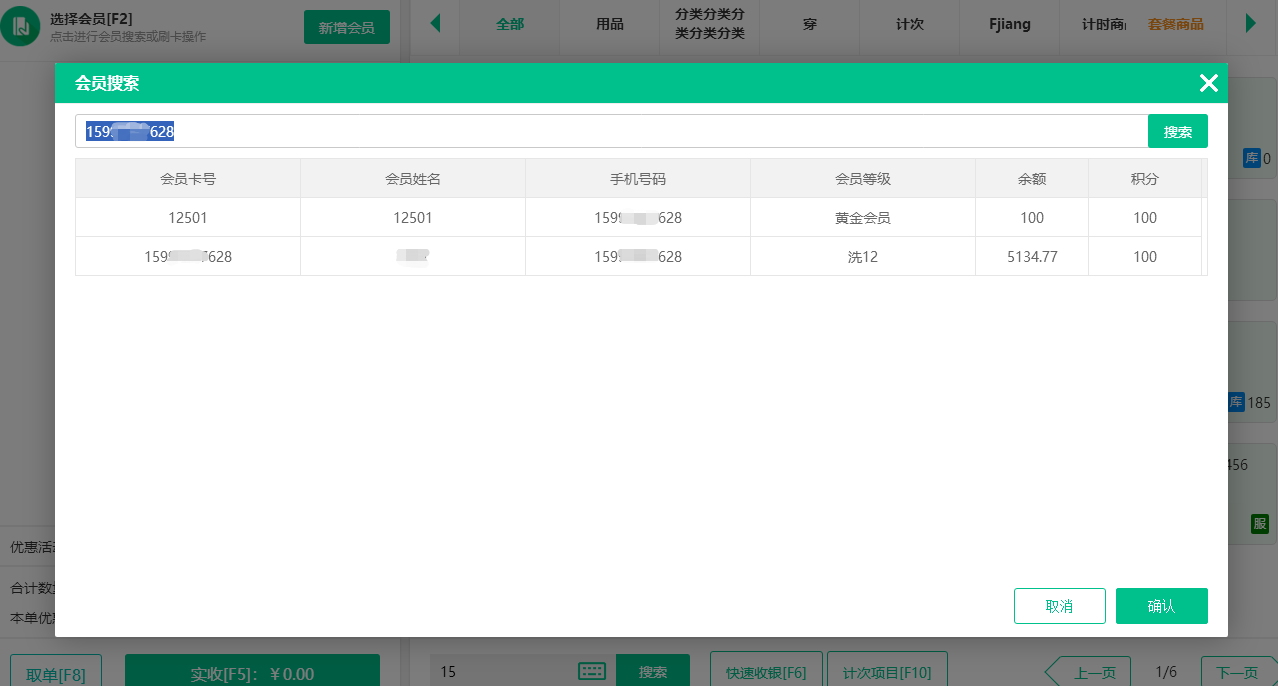The width and height of the screenshot is (1278, 686).
Task: Click the 实收[F5] payment button
Action: [251, 670]
